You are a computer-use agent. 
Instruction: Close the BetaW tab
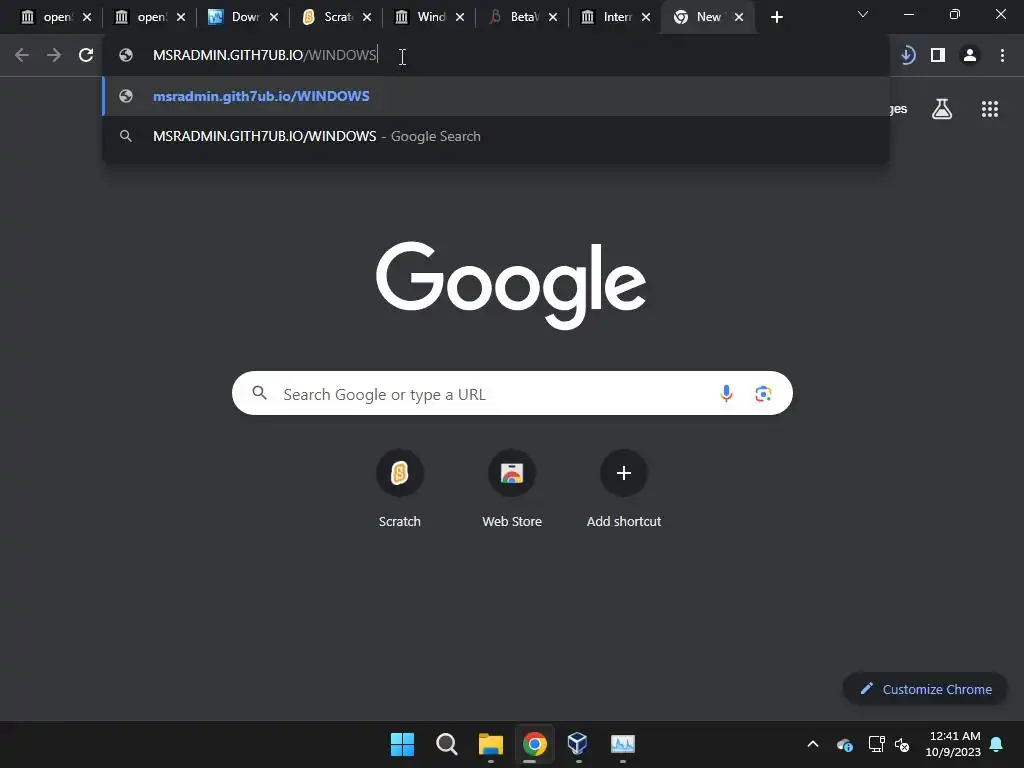552,18
